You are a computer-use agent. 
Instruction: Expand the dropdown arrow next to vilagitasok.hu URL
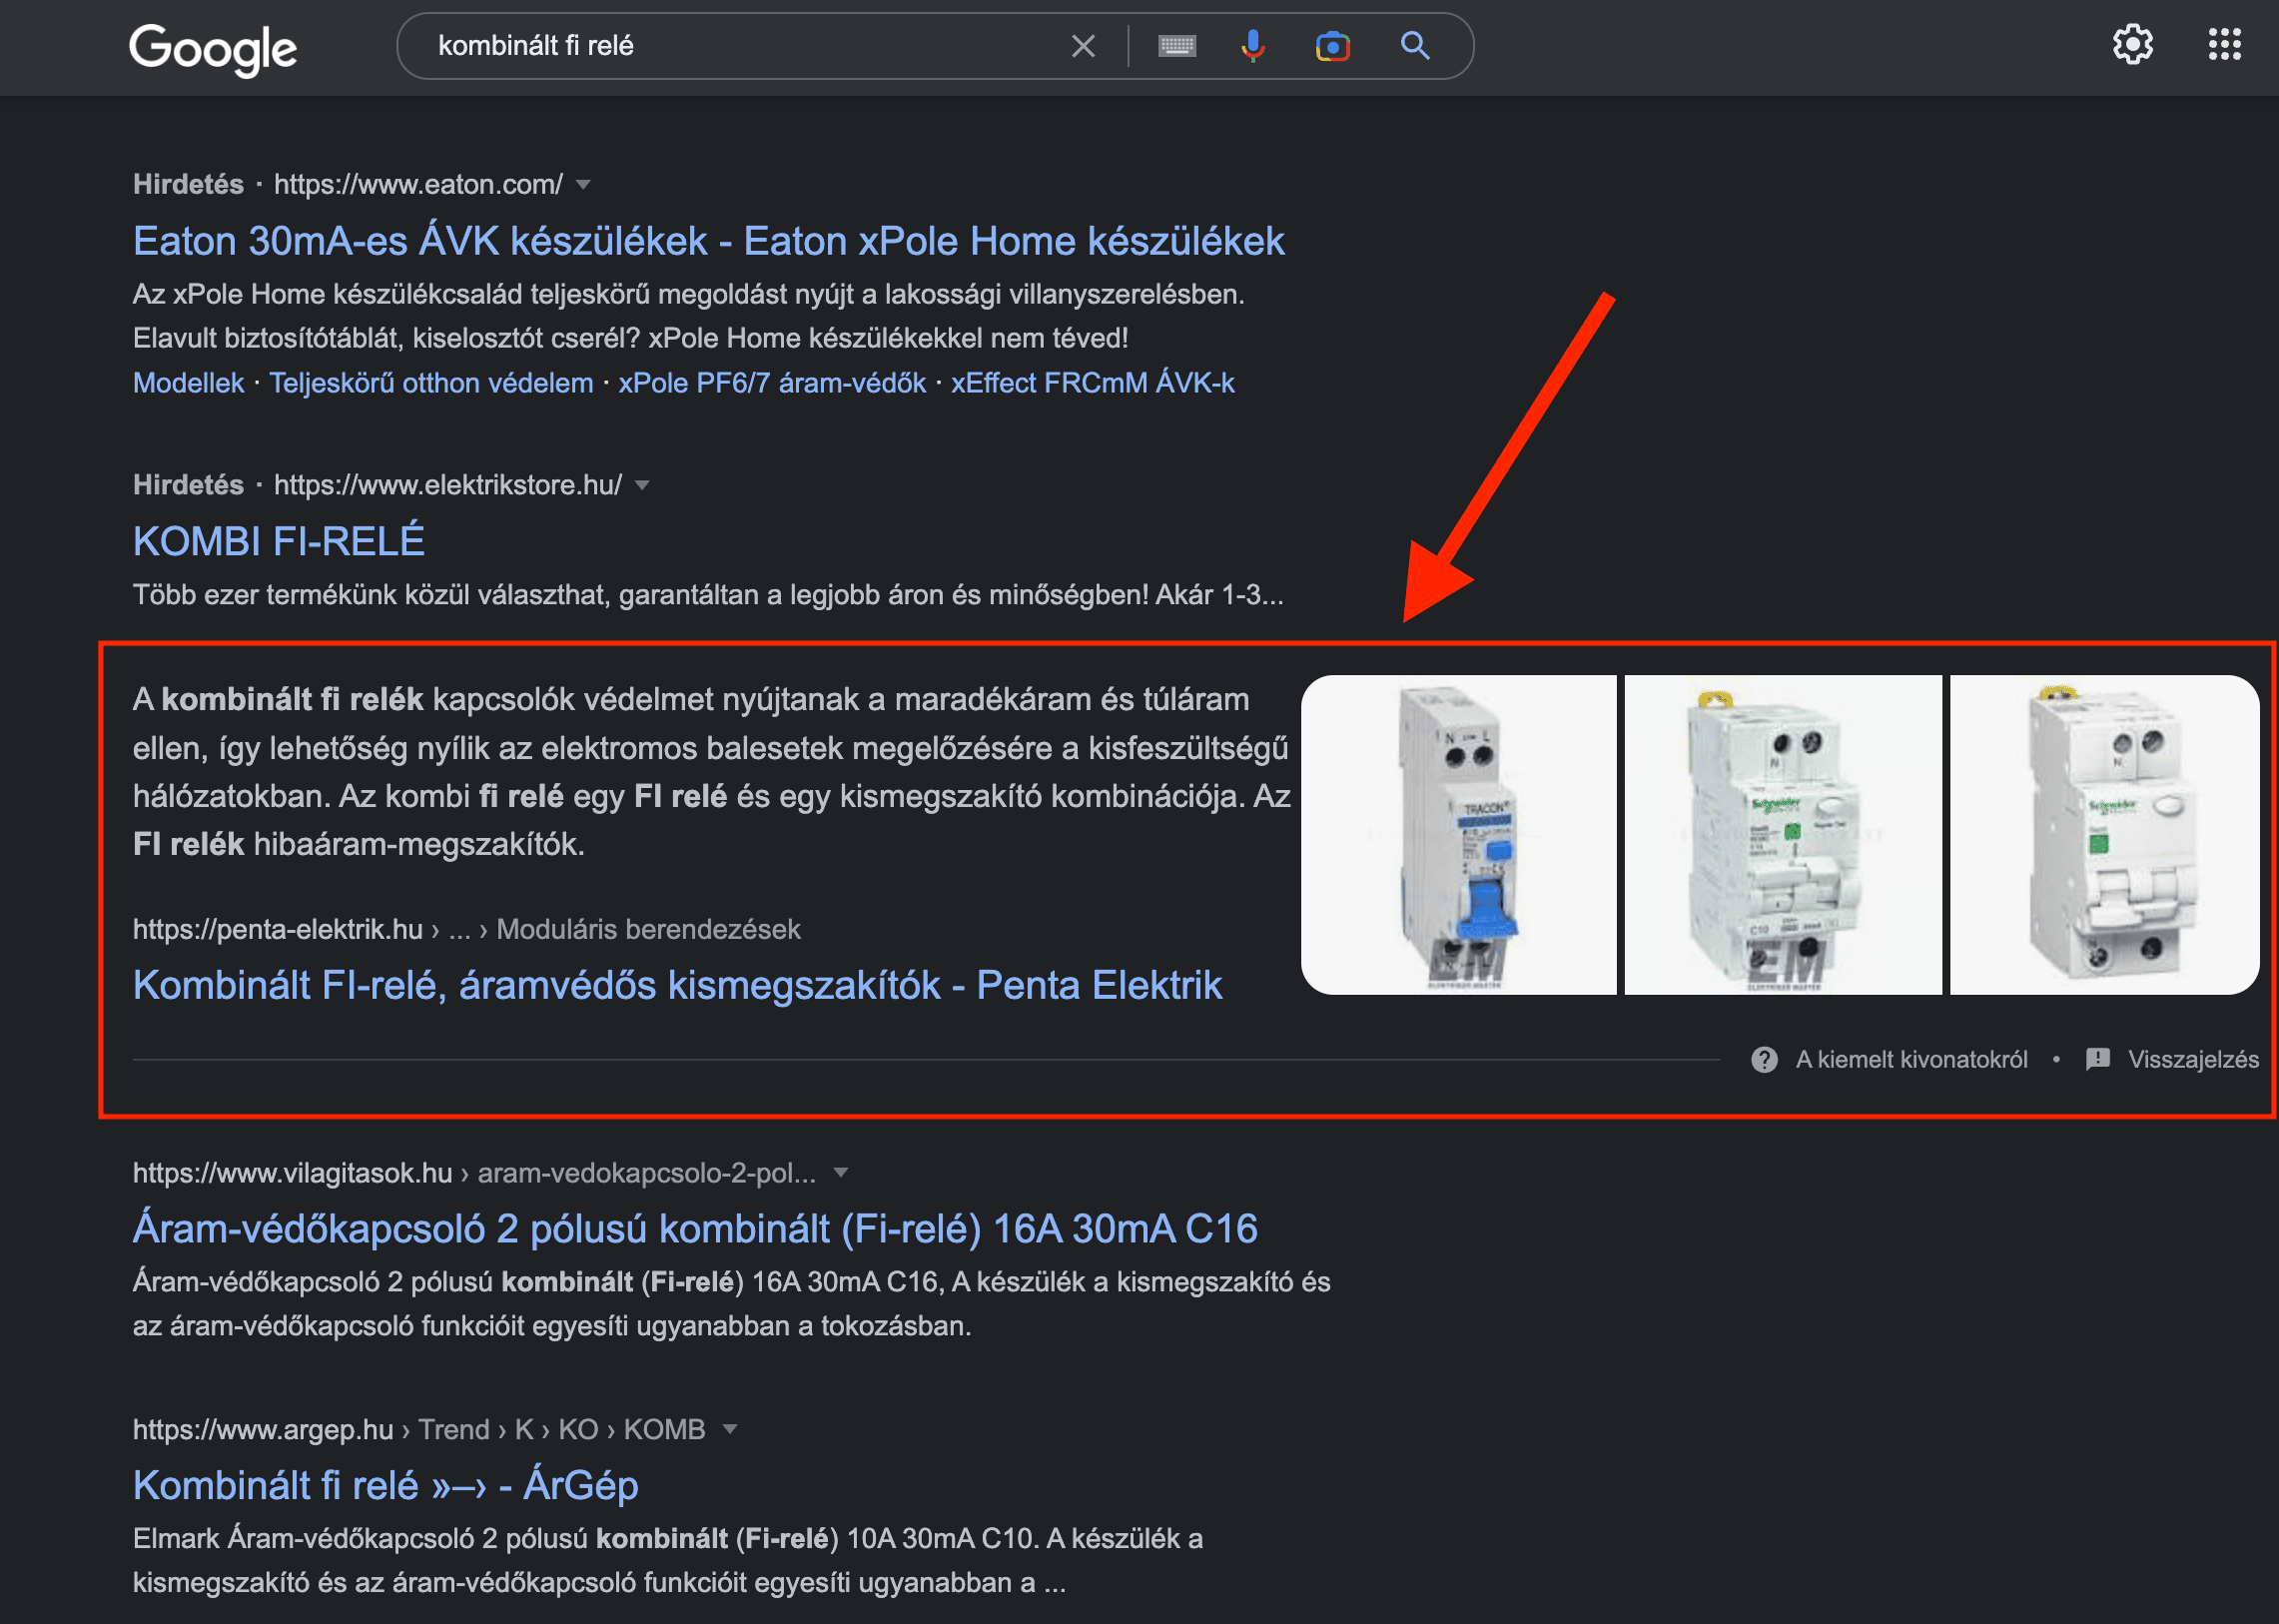841,1172
